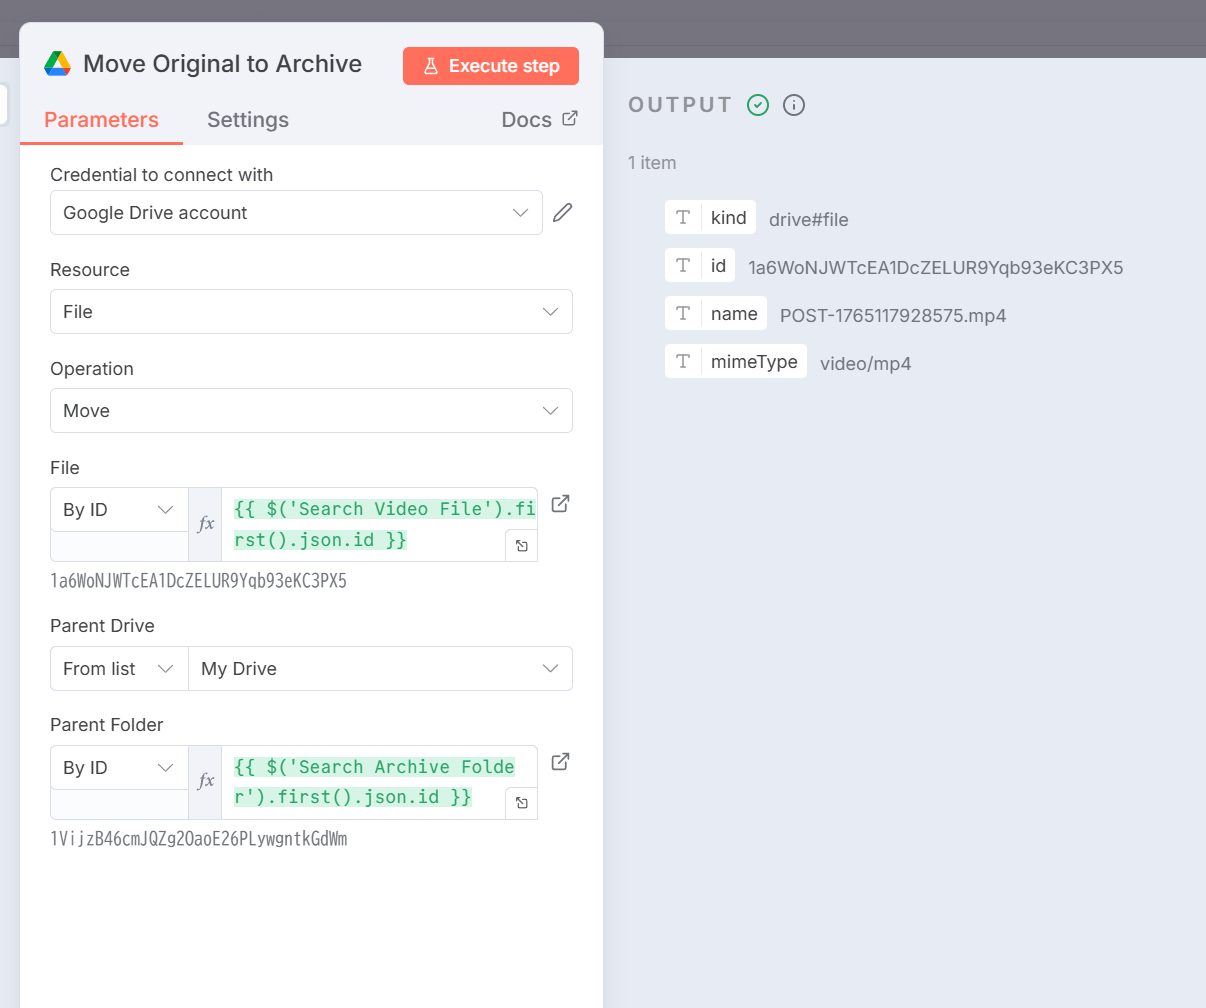
Task: Click the fx icon beside File expression
Action: click(206, 524)
